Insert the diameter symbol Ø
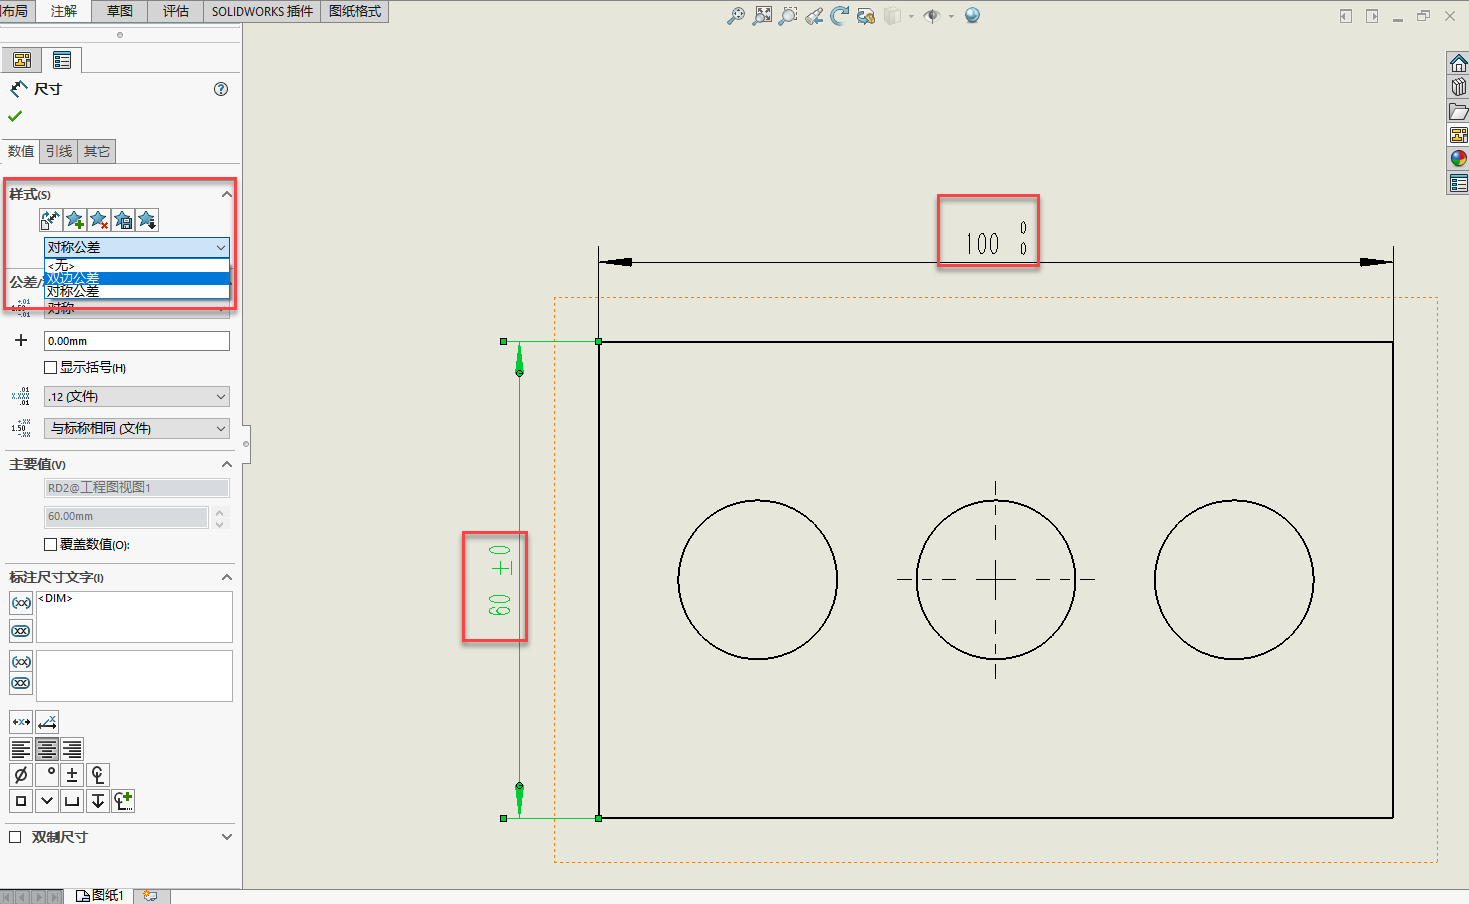 click(21, 775)
